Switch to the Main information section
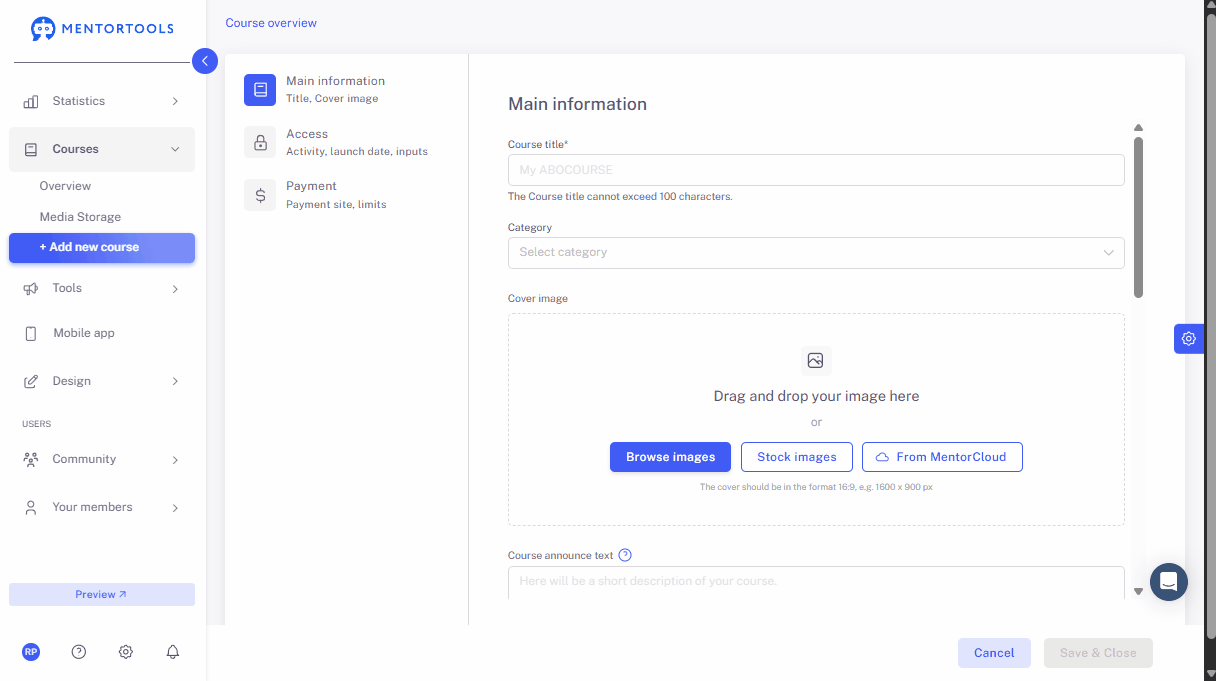 (335, 89)
